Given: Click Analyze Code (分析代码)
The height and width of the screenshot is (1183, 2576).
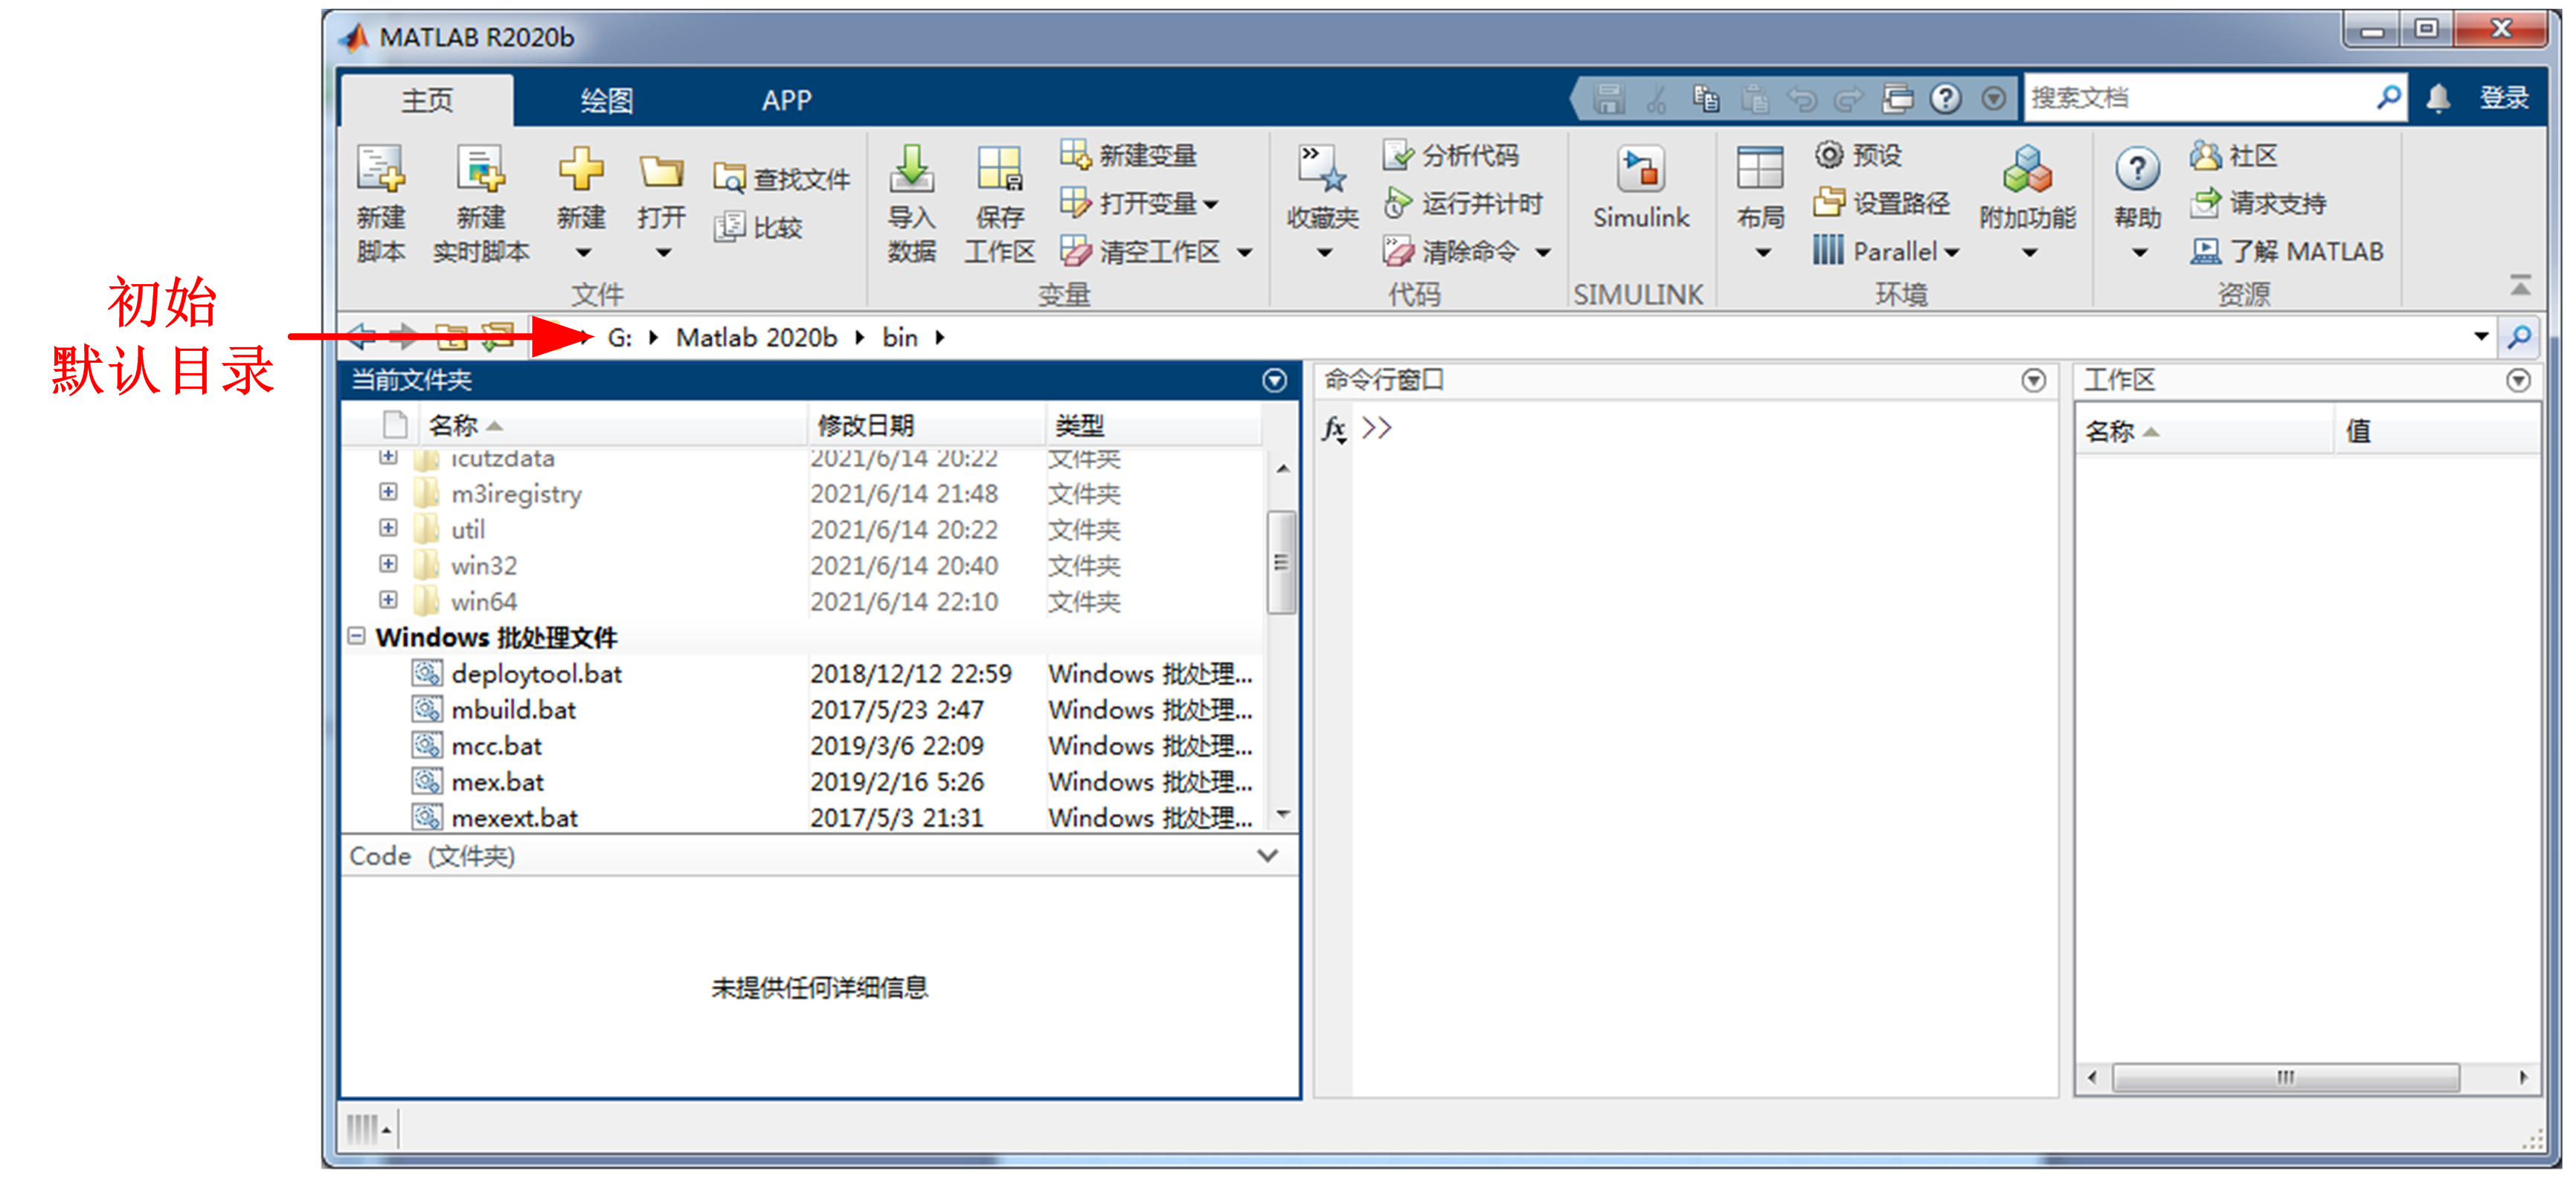Looking at the screenshot, I should click(1451, 155).
